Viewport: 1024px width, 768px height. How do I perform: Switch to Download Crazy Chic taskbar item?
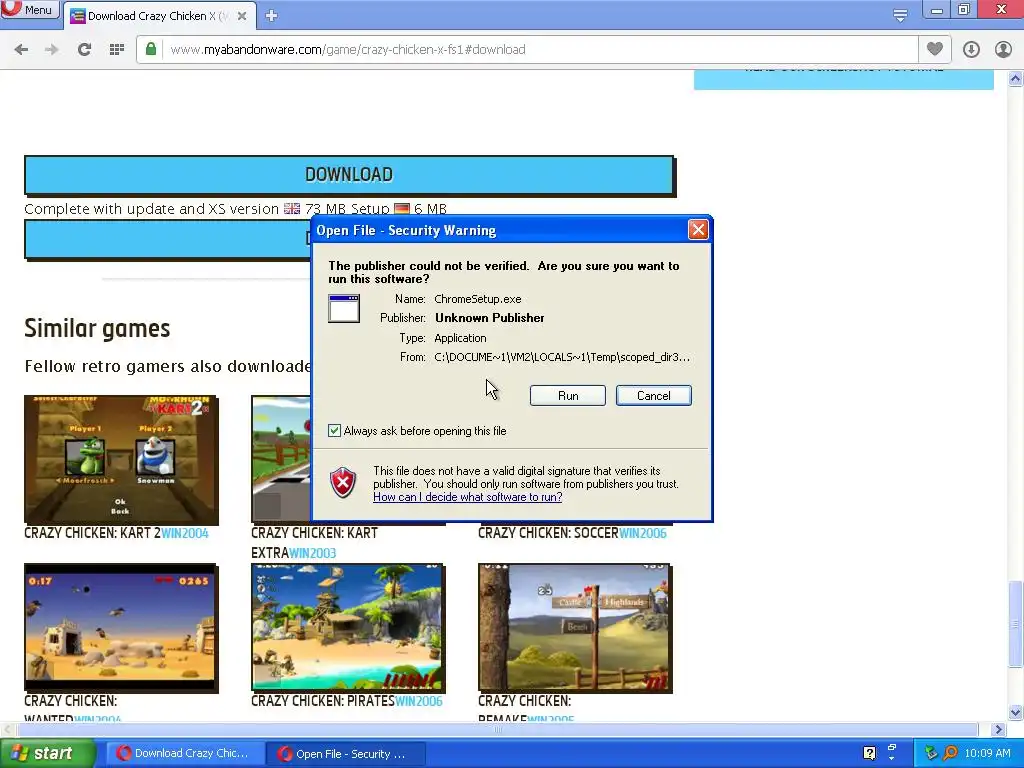click(185, 753)
